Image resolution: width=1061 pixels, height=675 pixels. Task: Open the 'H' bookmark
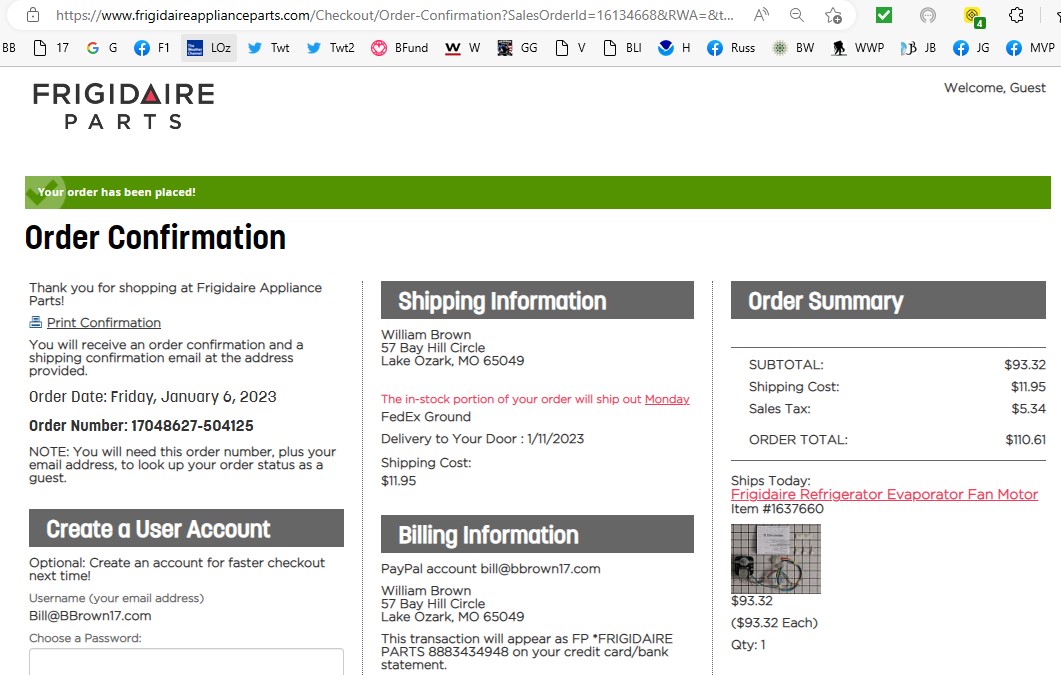click(675, 48)
